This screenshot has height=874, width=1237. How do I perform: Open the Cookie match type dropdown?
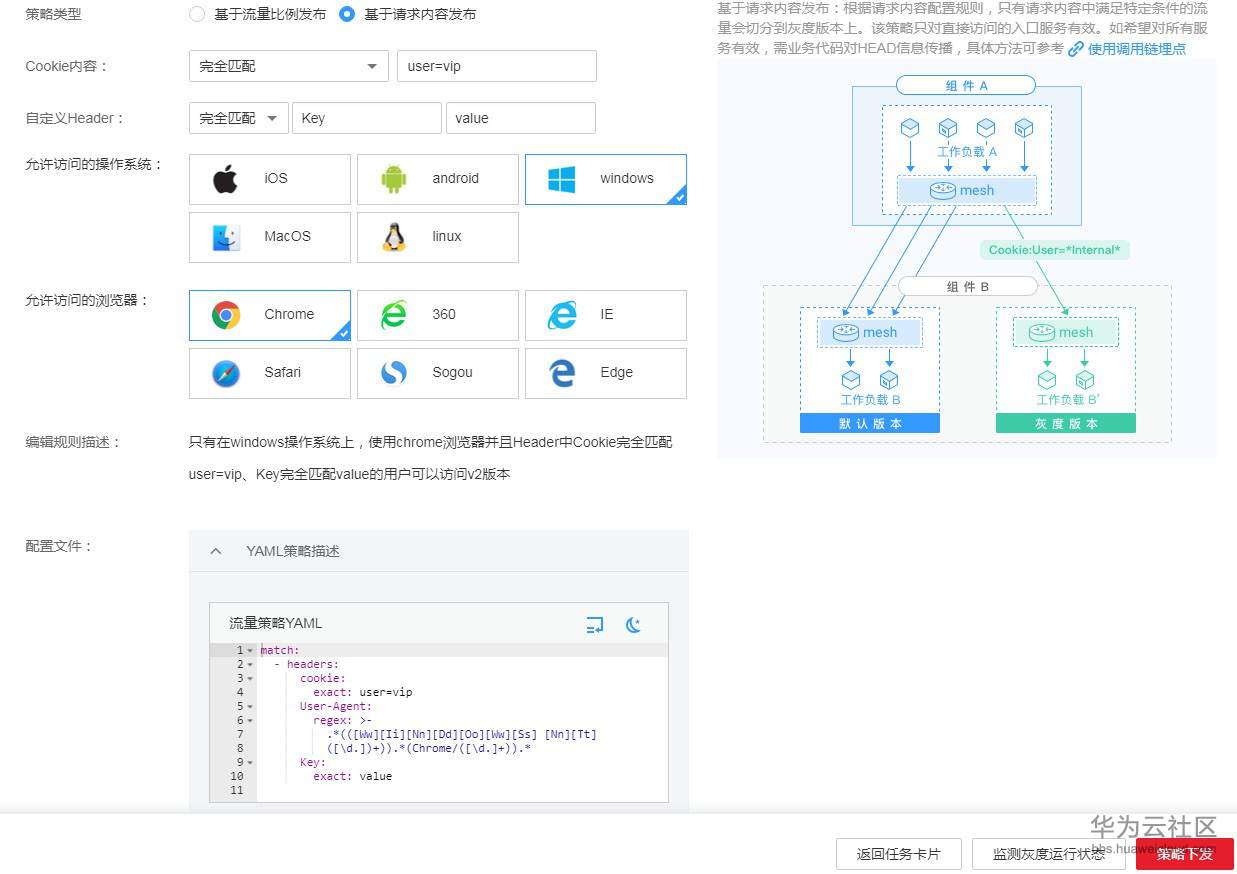pos(289,66)
